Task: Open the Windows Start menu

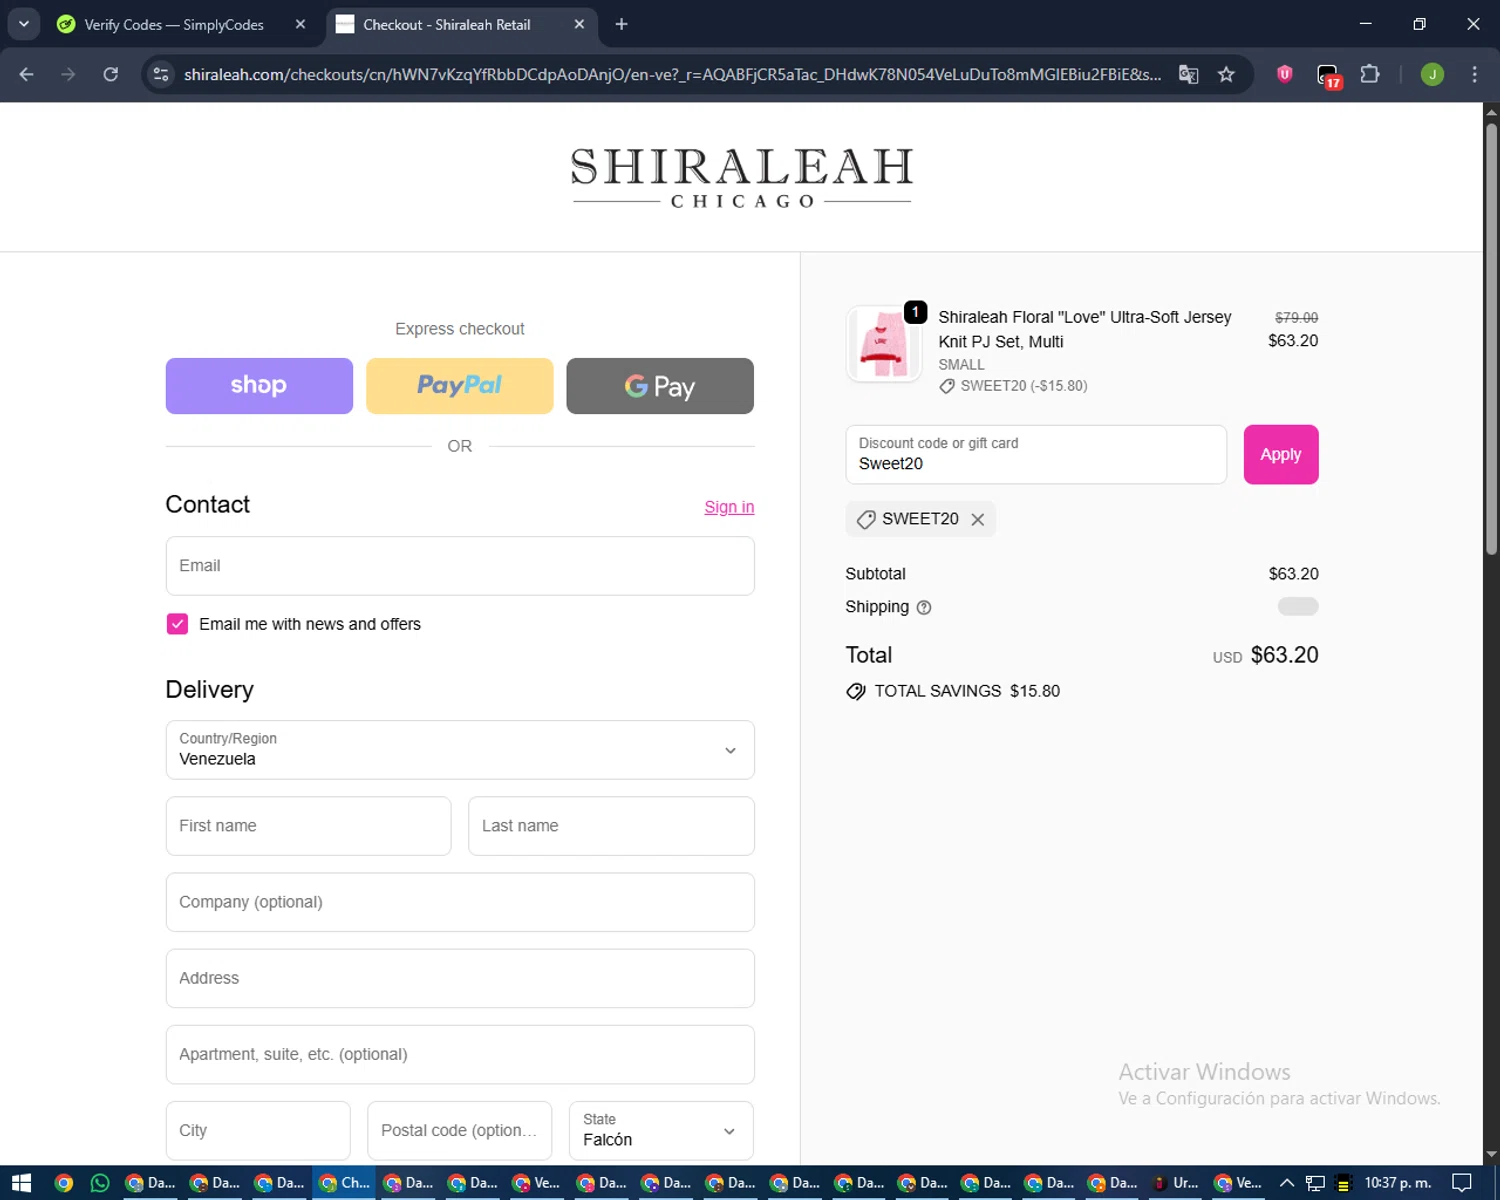Action: tap(21, 1183)
